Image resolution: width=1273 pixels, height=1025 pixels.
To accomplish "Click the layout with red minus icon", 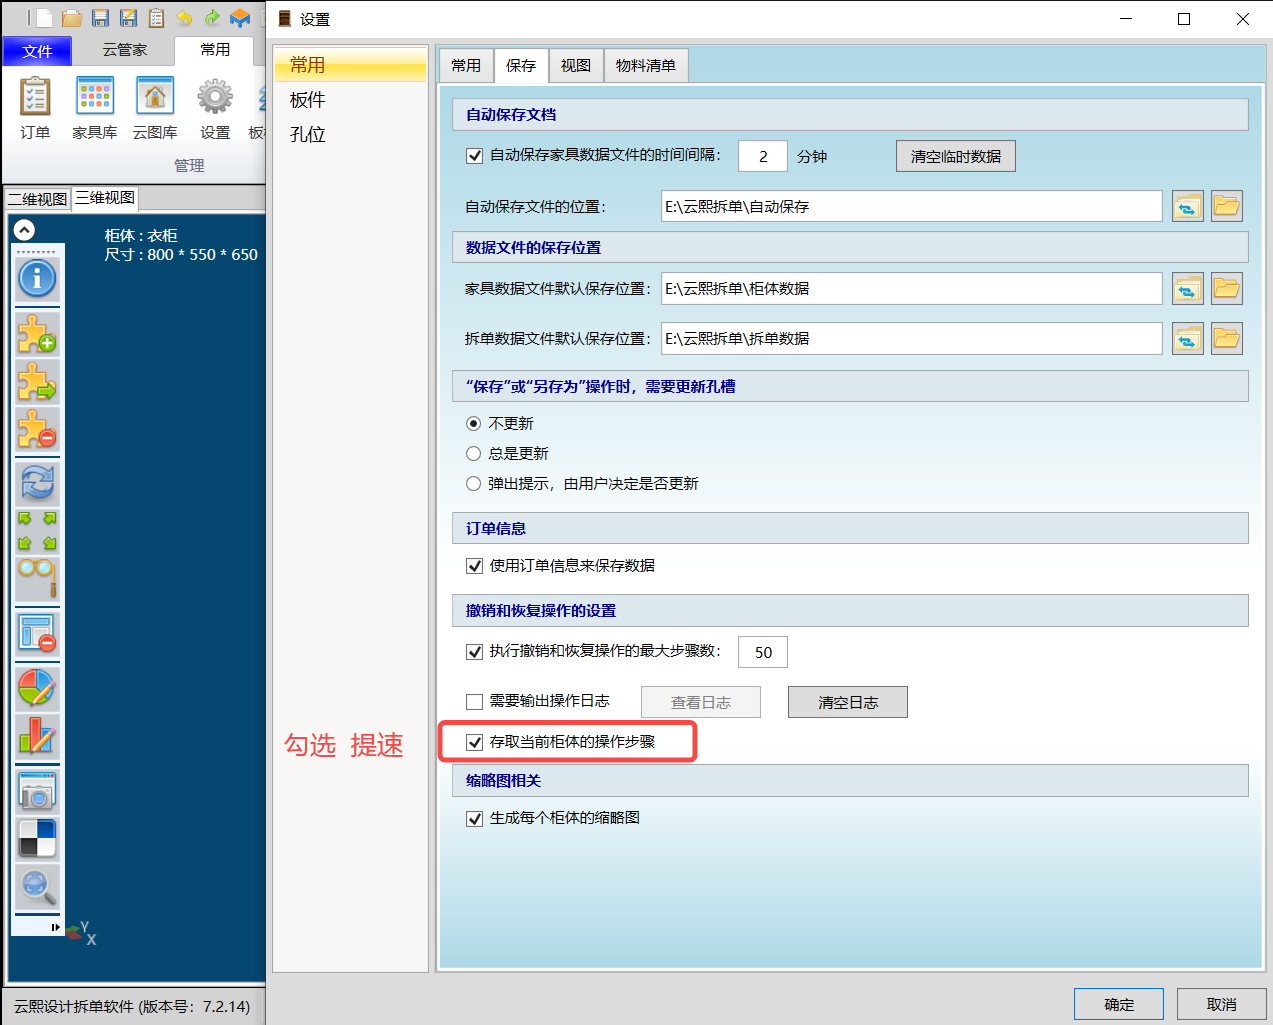I will point(37,634).
